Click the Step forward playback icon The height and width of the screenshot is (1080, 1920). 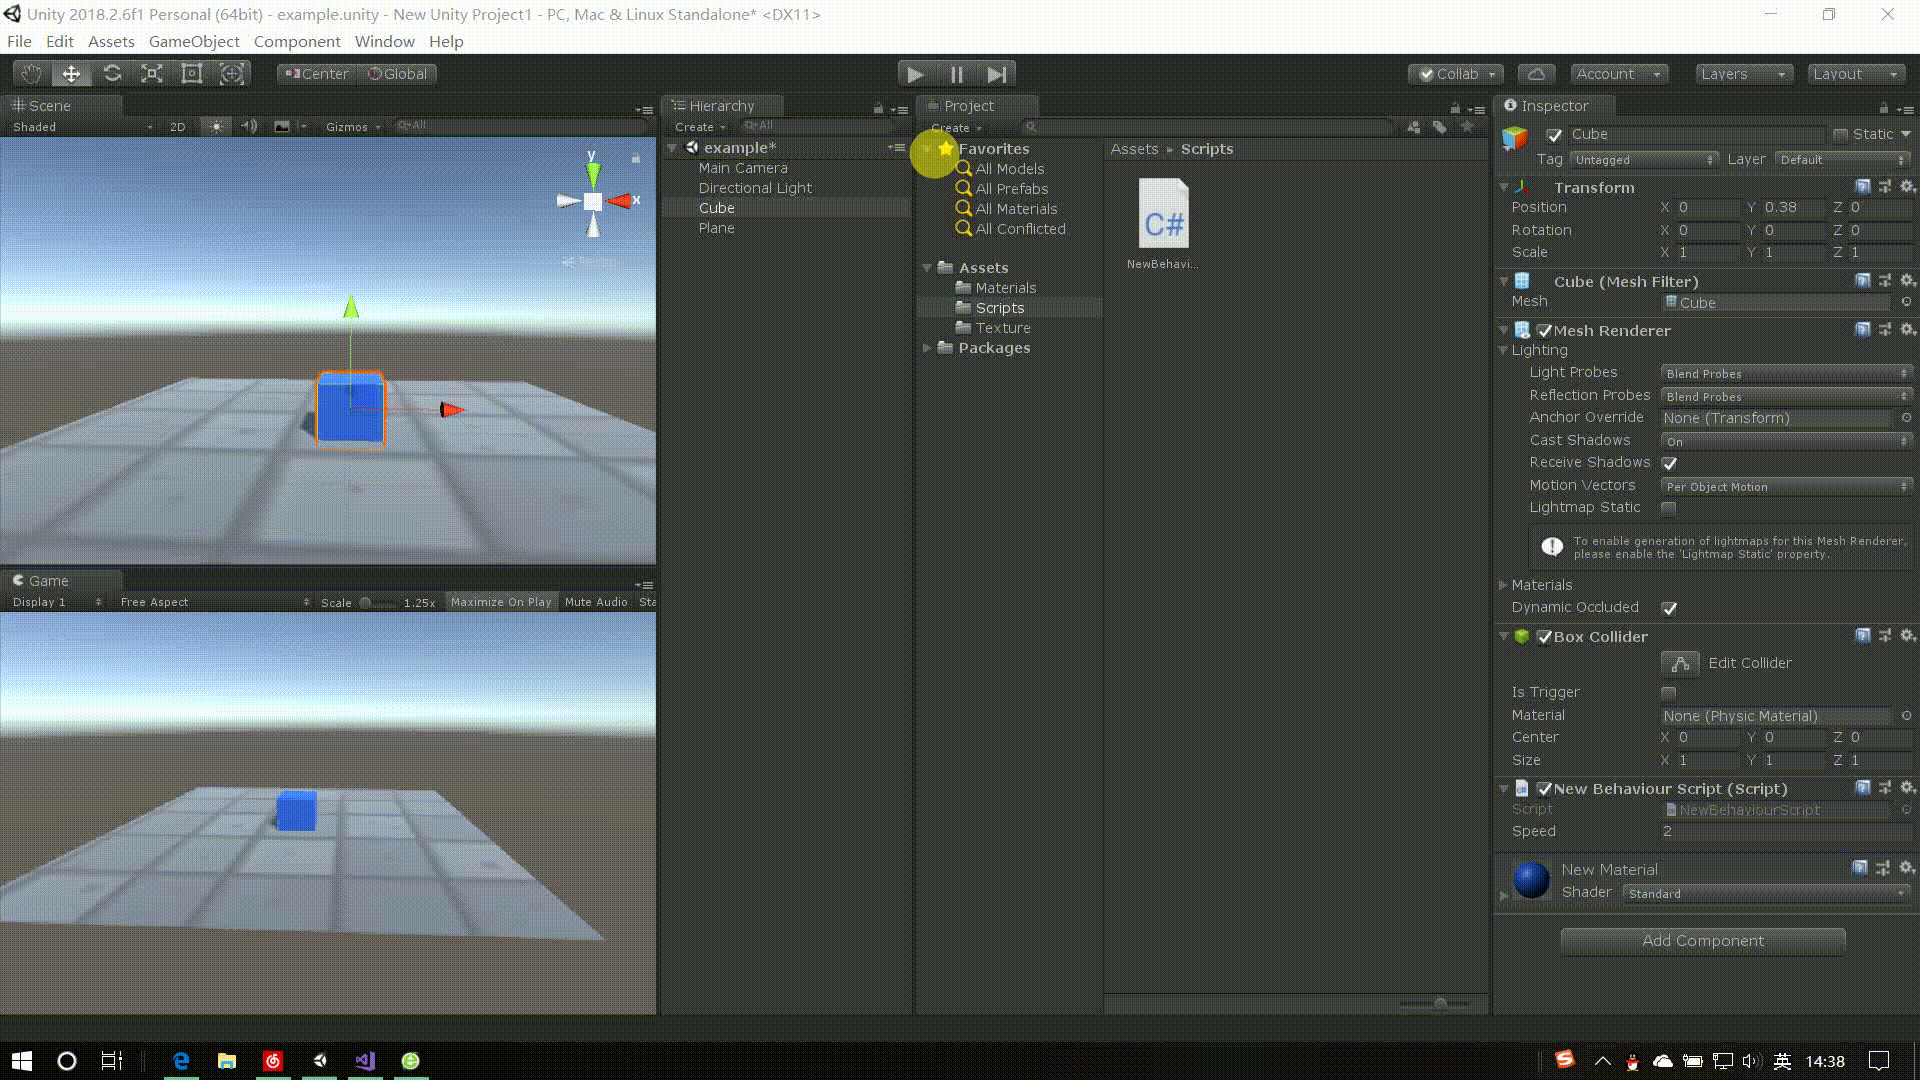(x=998, y=74)
